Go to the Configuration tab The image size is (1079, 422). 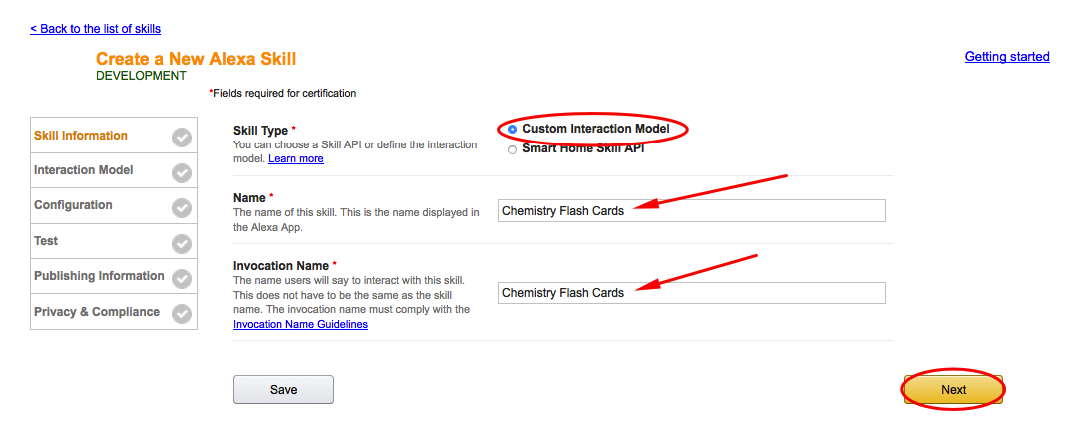tap(73, 205)
